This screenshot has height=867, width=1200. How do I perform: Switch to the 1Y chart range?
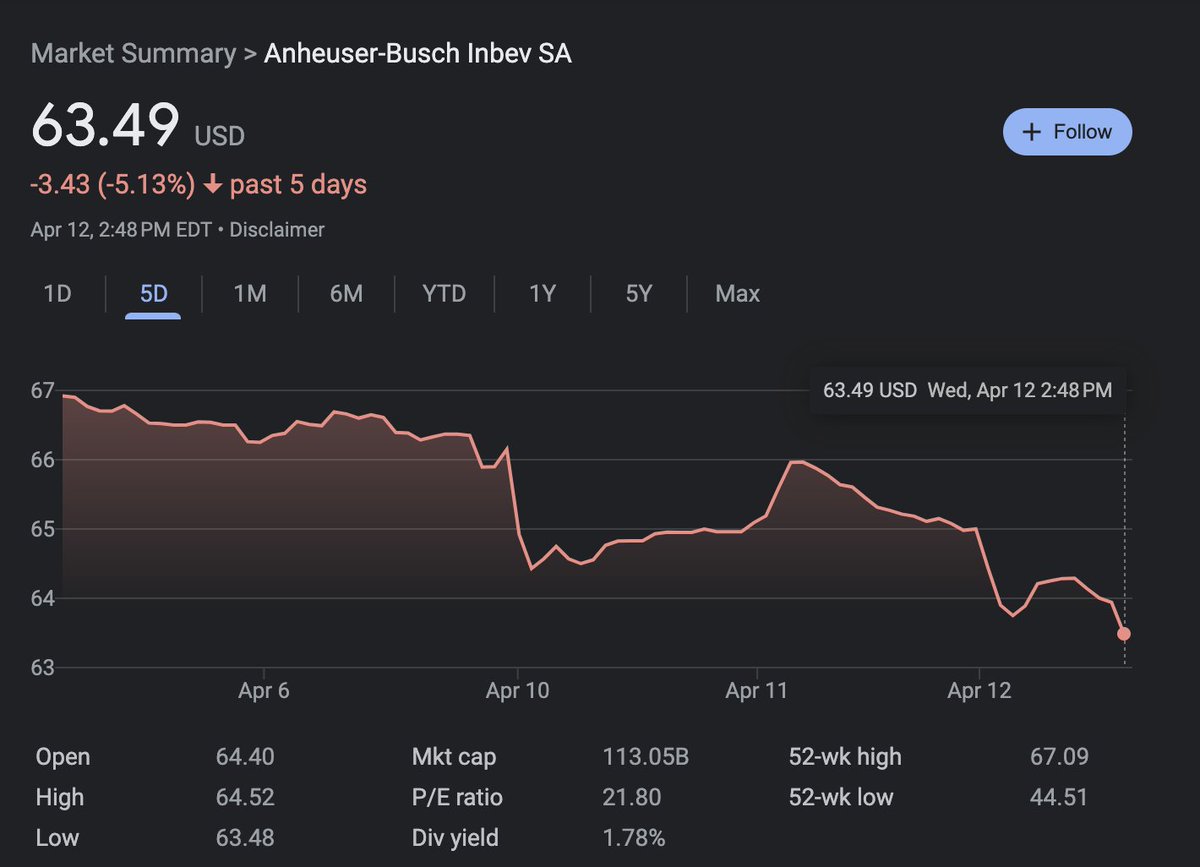542,294
